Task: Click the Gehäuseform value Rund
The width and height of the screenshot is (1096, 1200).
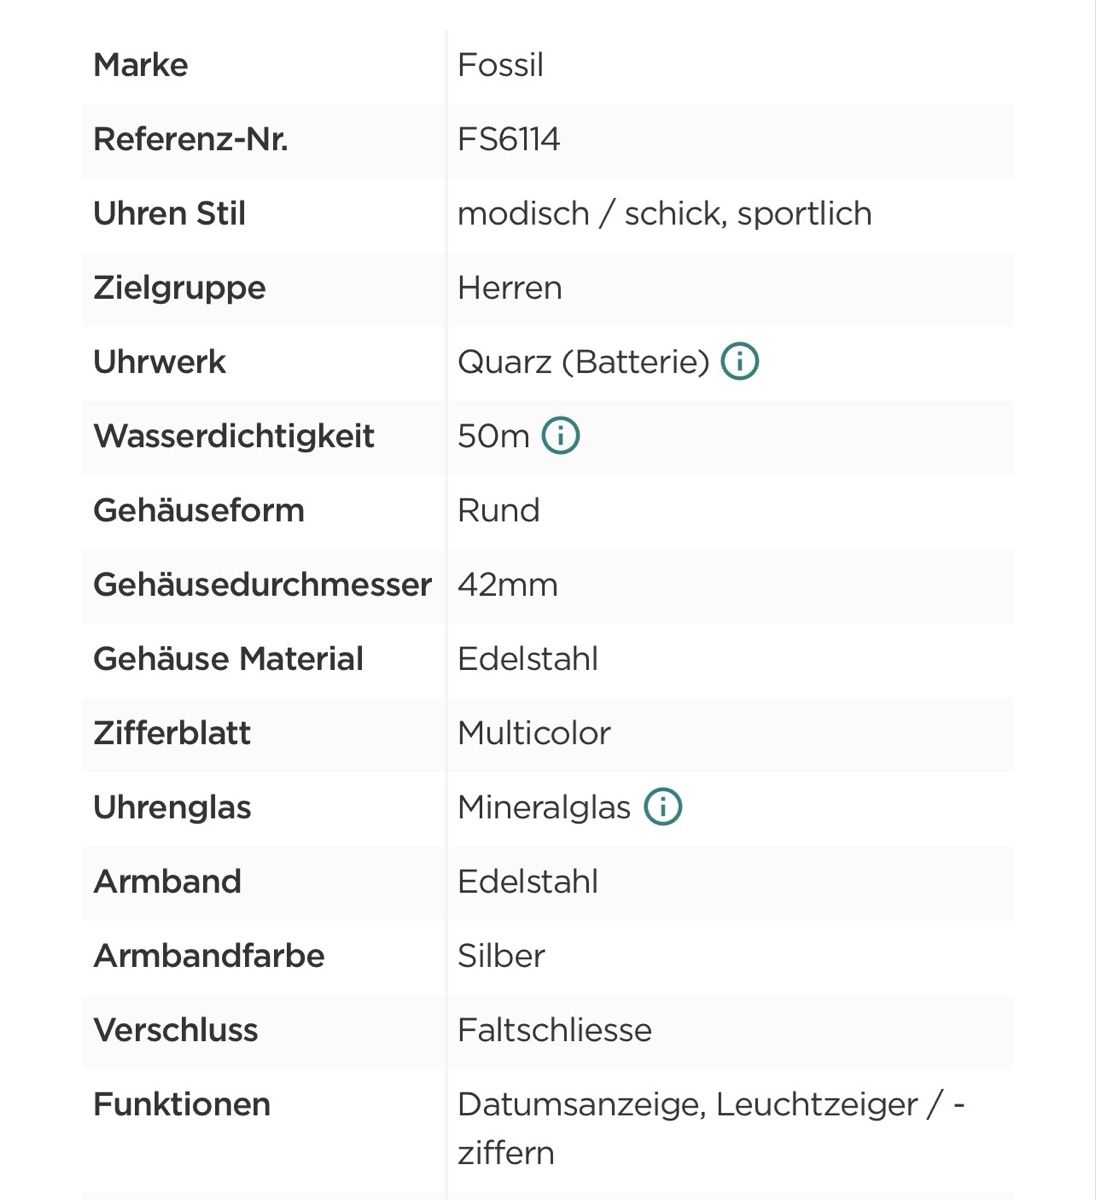Action: point(499,510)
